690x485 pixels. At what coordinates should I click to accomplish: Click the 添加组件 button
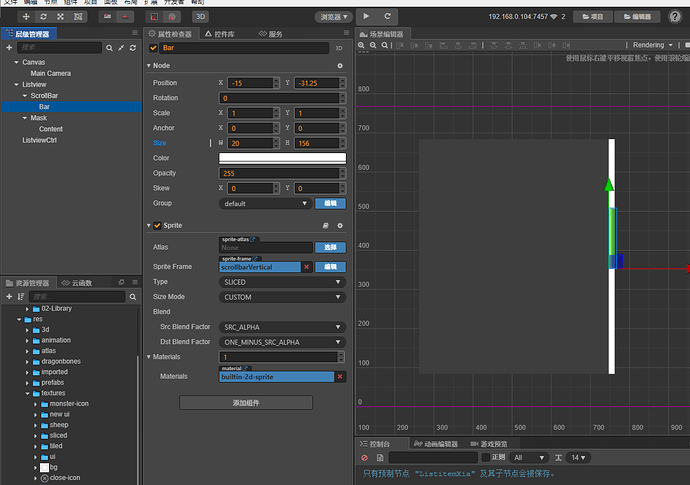click(x=245, y=402)
